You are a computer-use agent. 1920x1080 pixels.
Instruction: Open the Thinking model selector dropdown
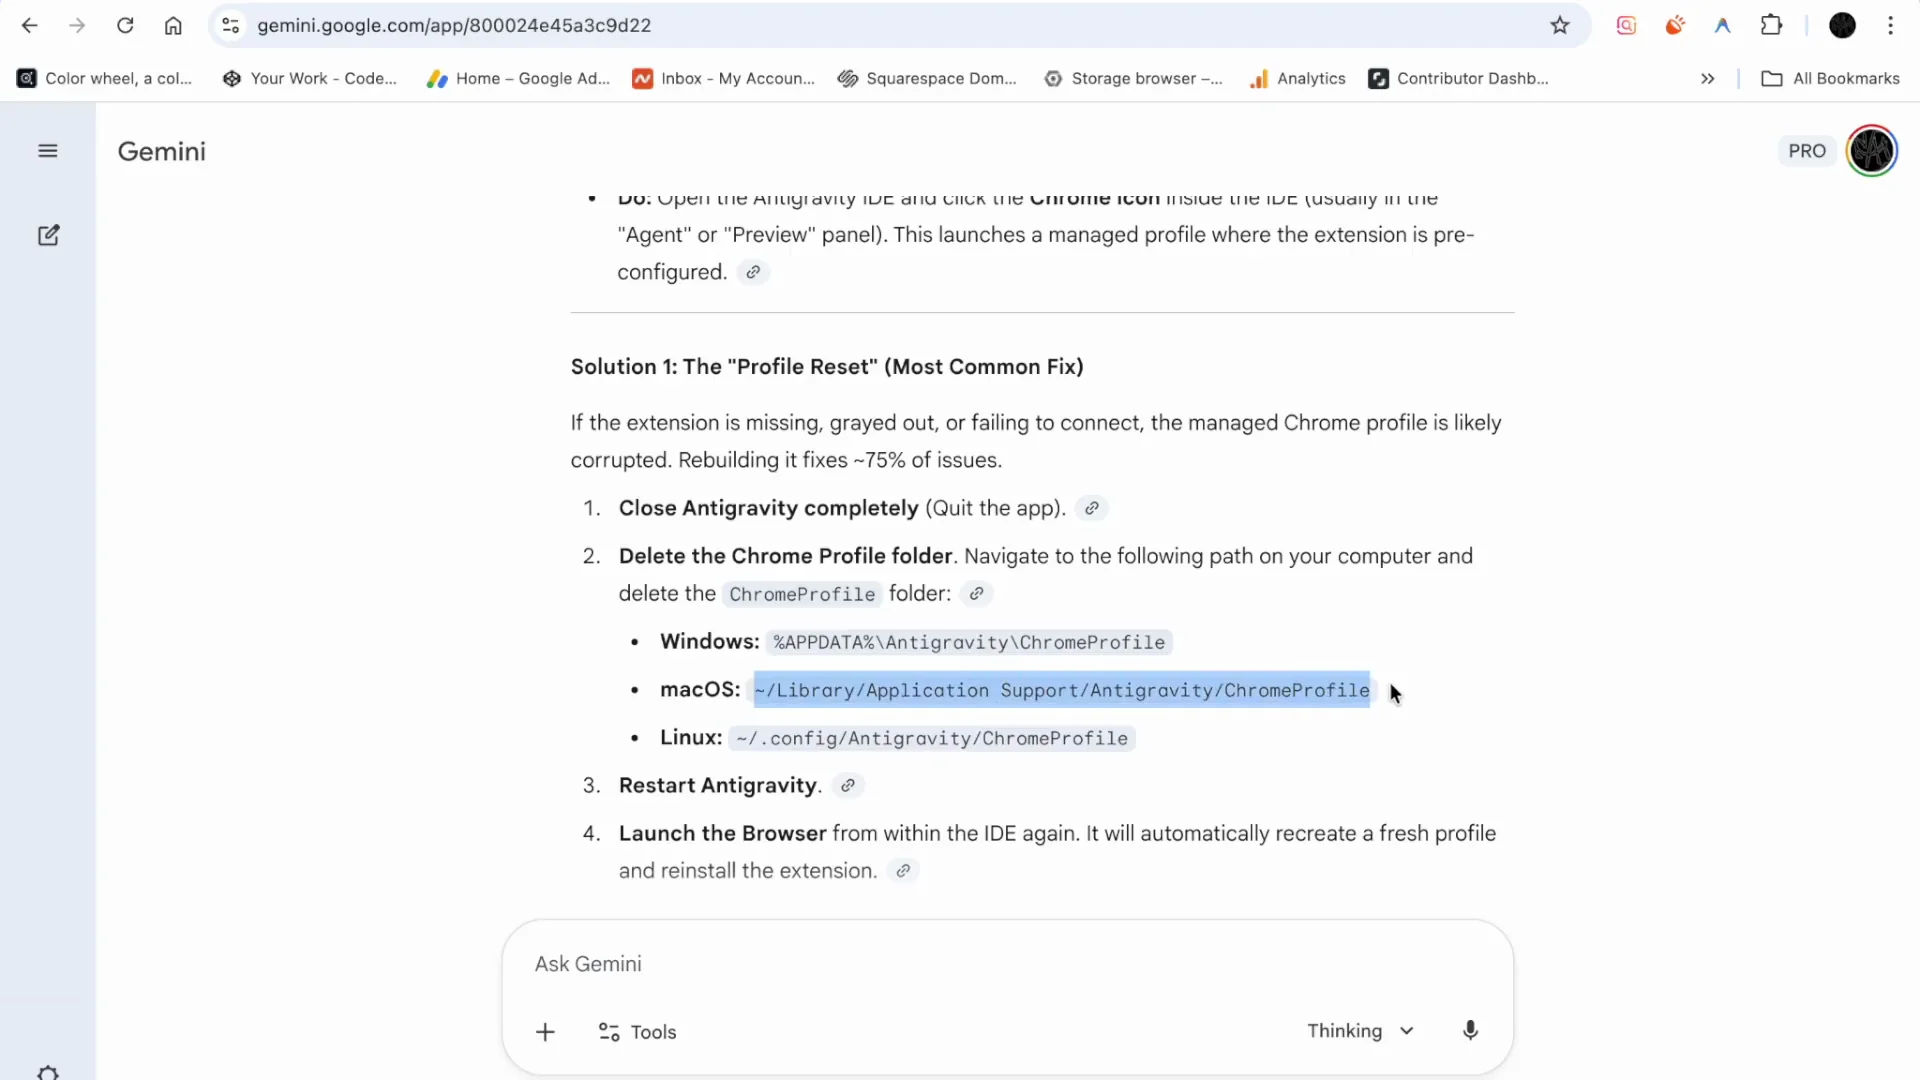point(1360,1030)
